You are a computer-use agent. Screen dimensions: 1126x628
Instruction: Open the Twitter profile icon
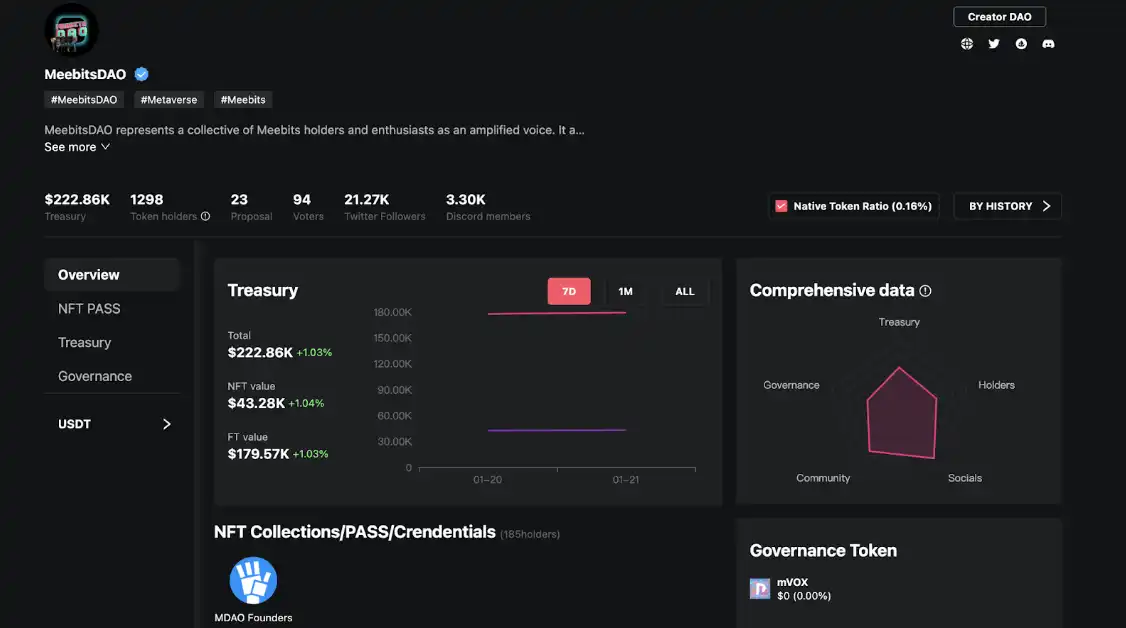pyautogui.click(x=993, y=44)
